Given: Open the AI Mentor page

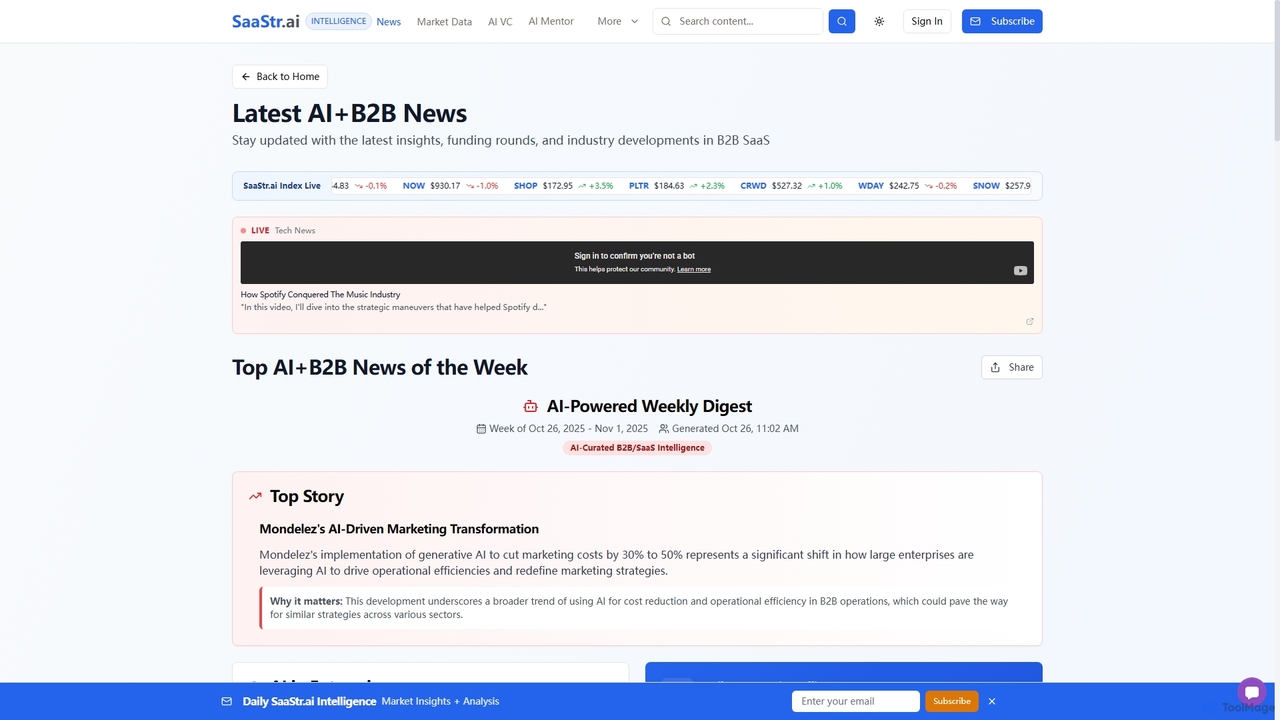Looking at the screenshot, I should coord(551,21).
